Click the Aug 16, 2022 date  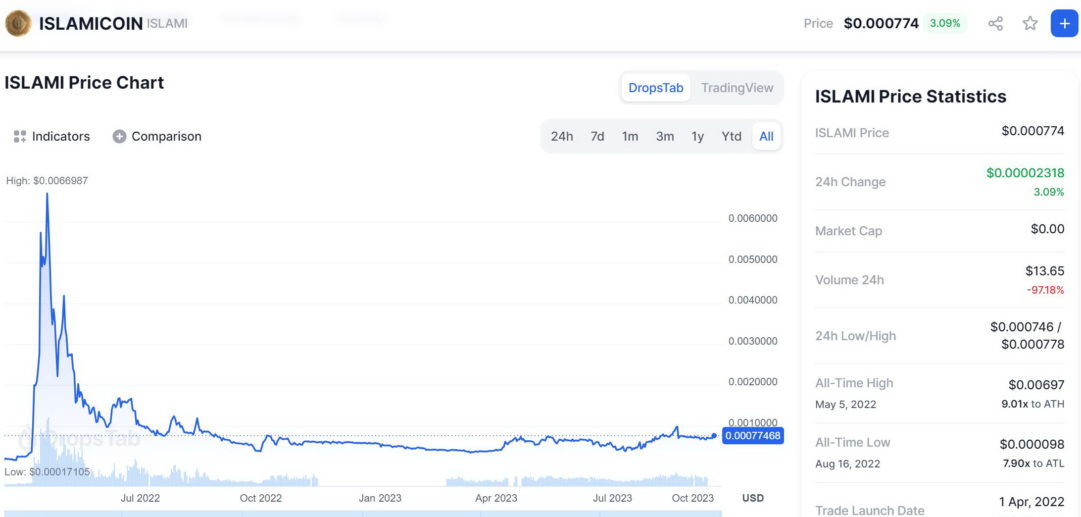[847, 464]
